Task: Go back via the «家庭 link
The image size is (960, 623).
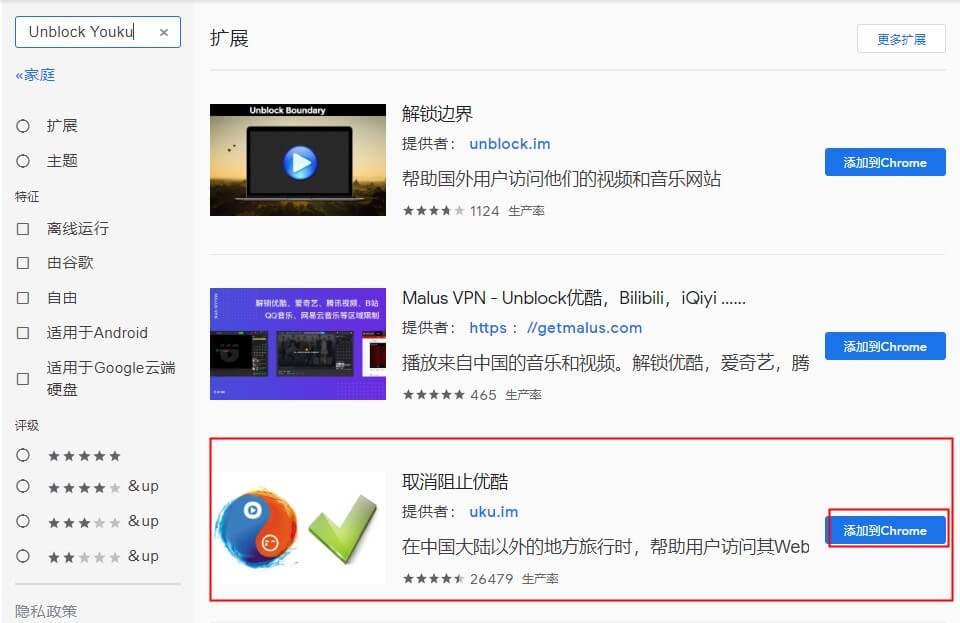Action: (x=35, y=75)
